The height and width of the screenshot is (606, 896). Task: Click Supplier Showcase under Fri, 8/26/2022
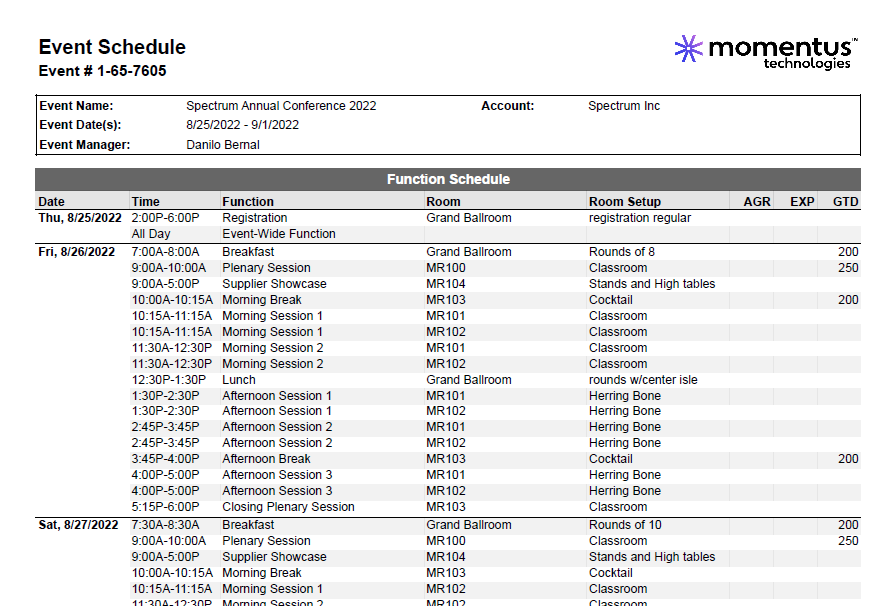[274, 284]
